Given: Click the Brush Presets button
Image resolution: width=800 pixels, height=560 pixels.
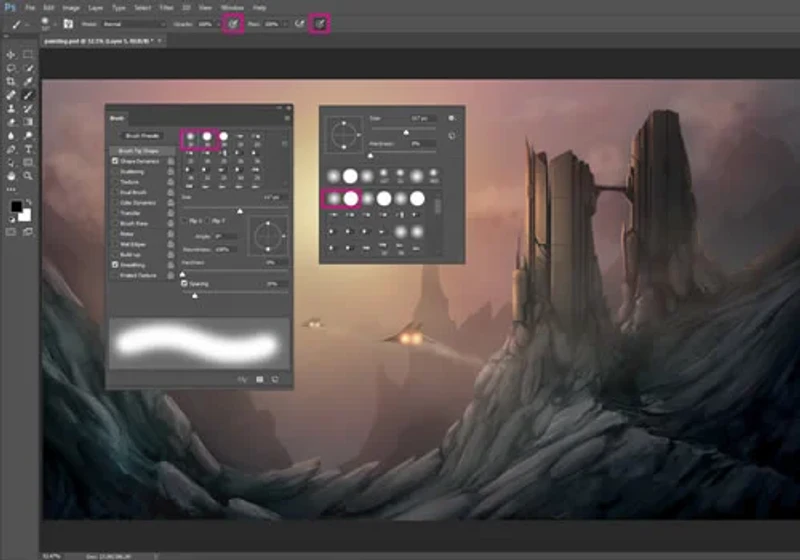Looking at the screenshot, I should click(x=142, y=136).
